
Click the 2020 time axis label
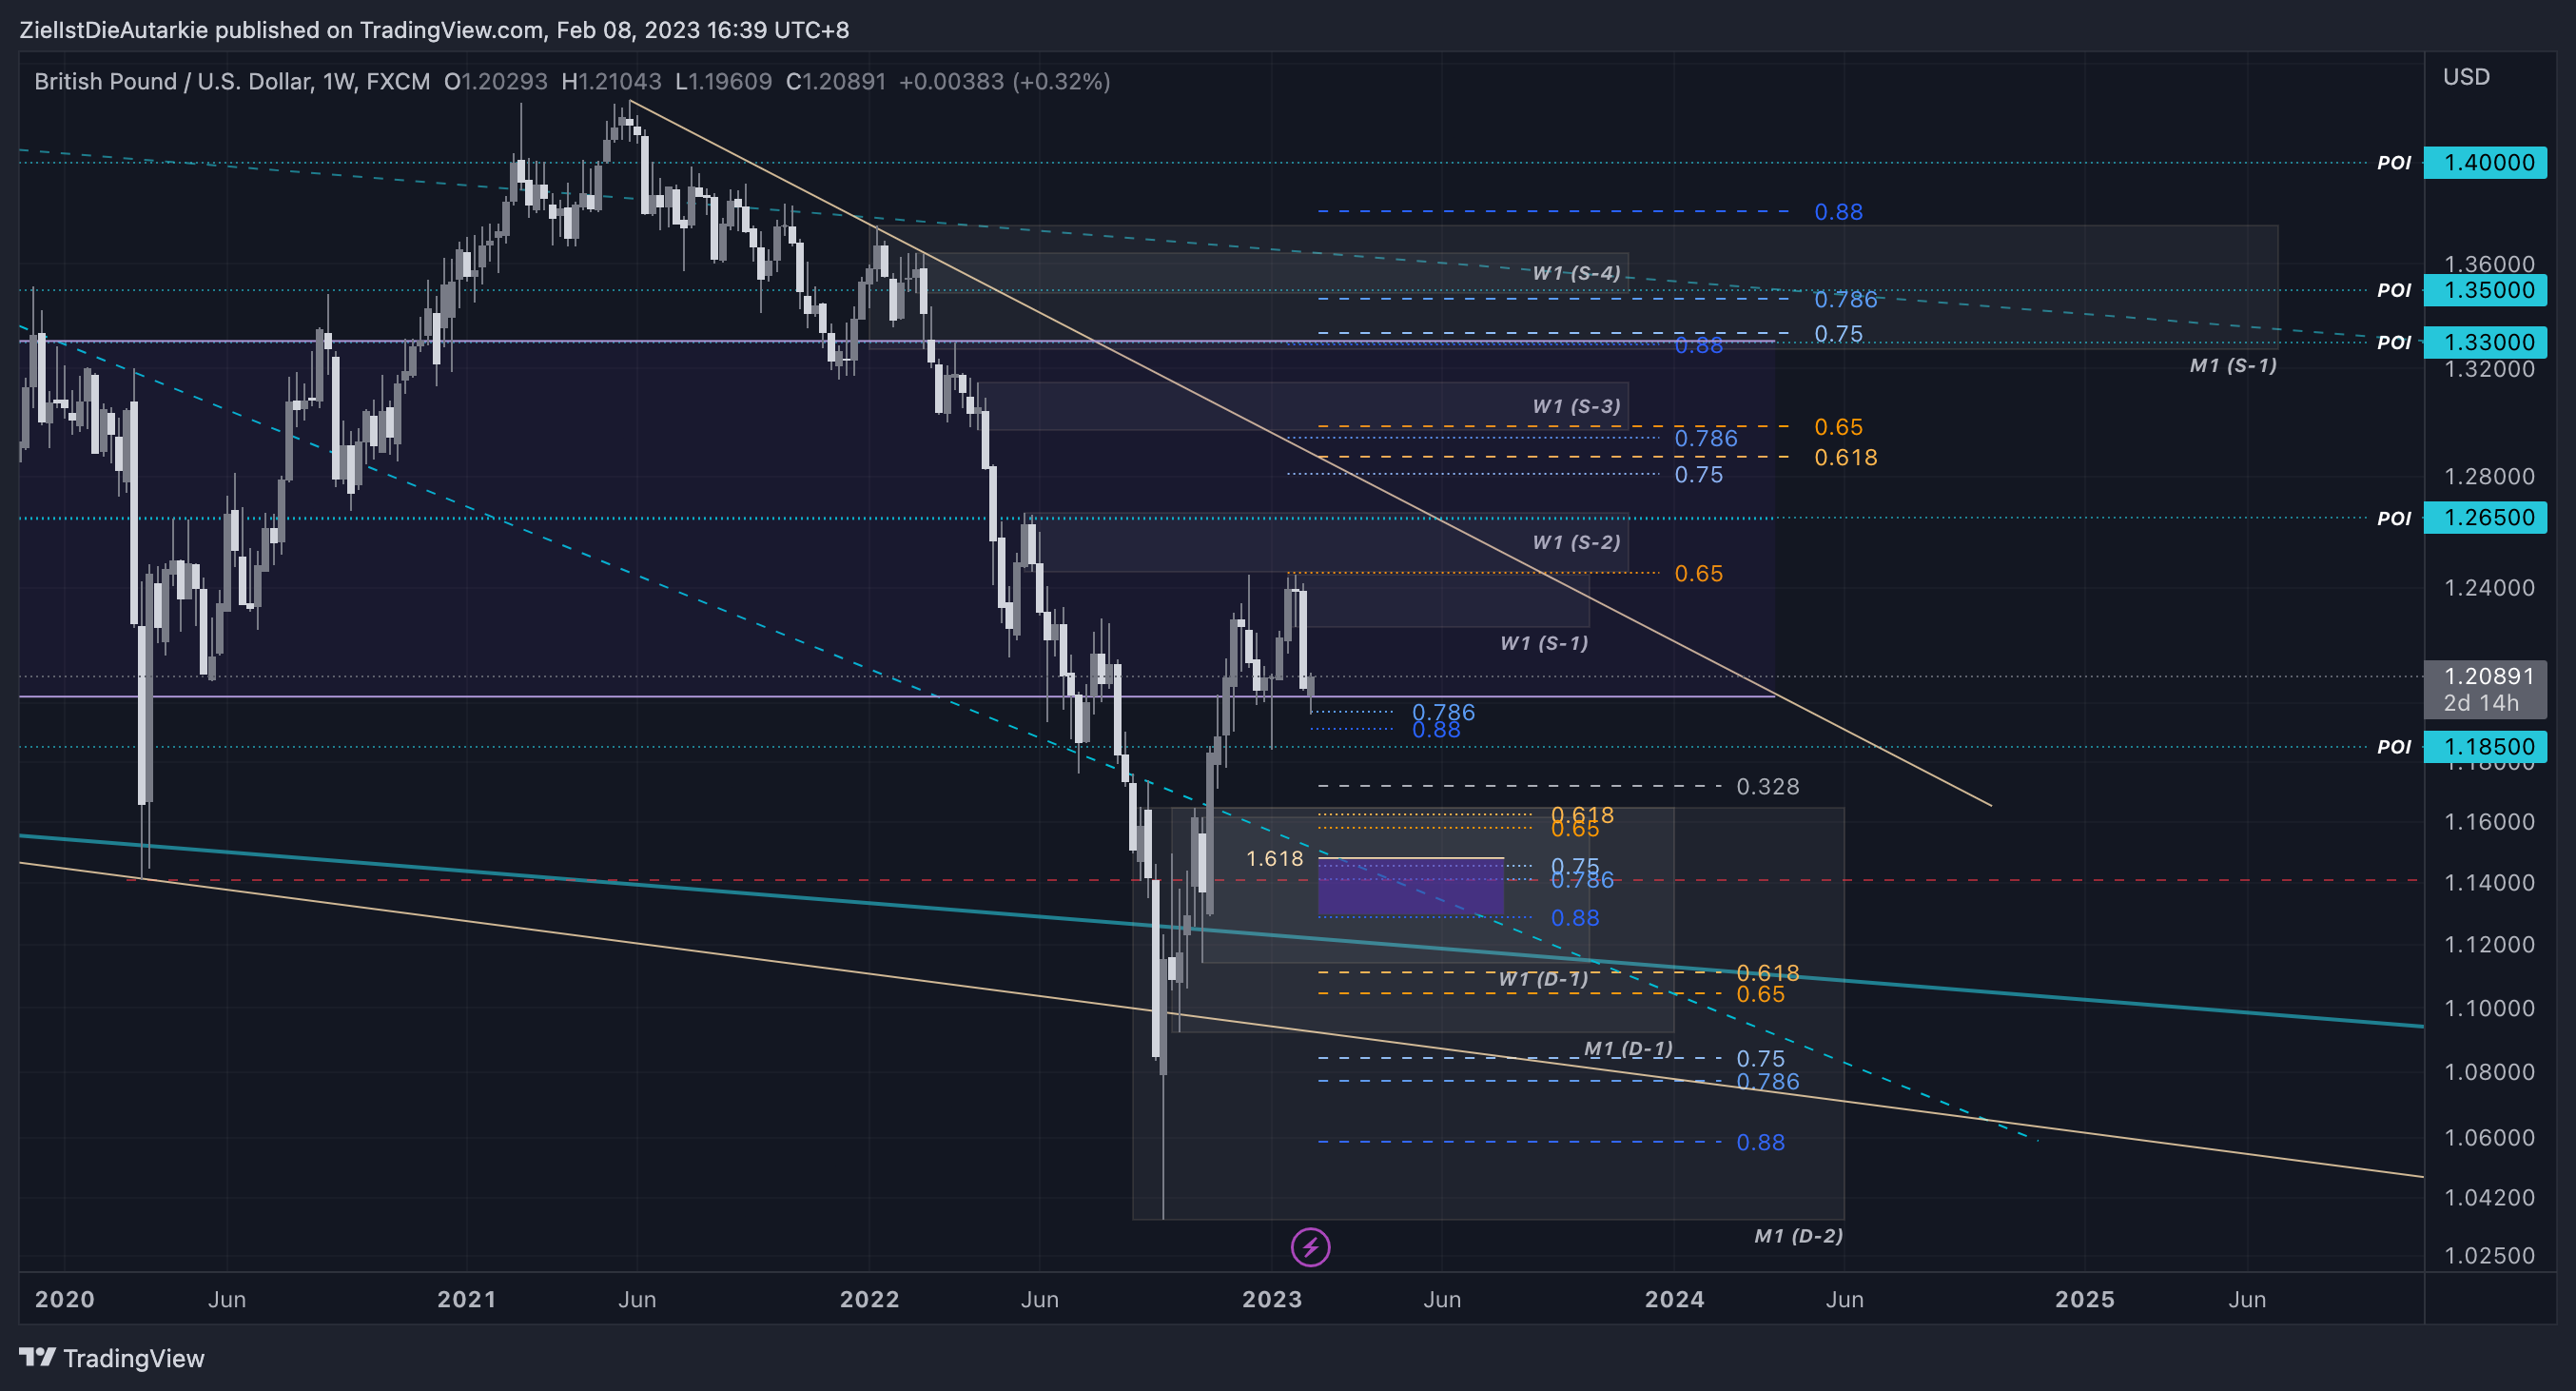(x=65, y=1299)
